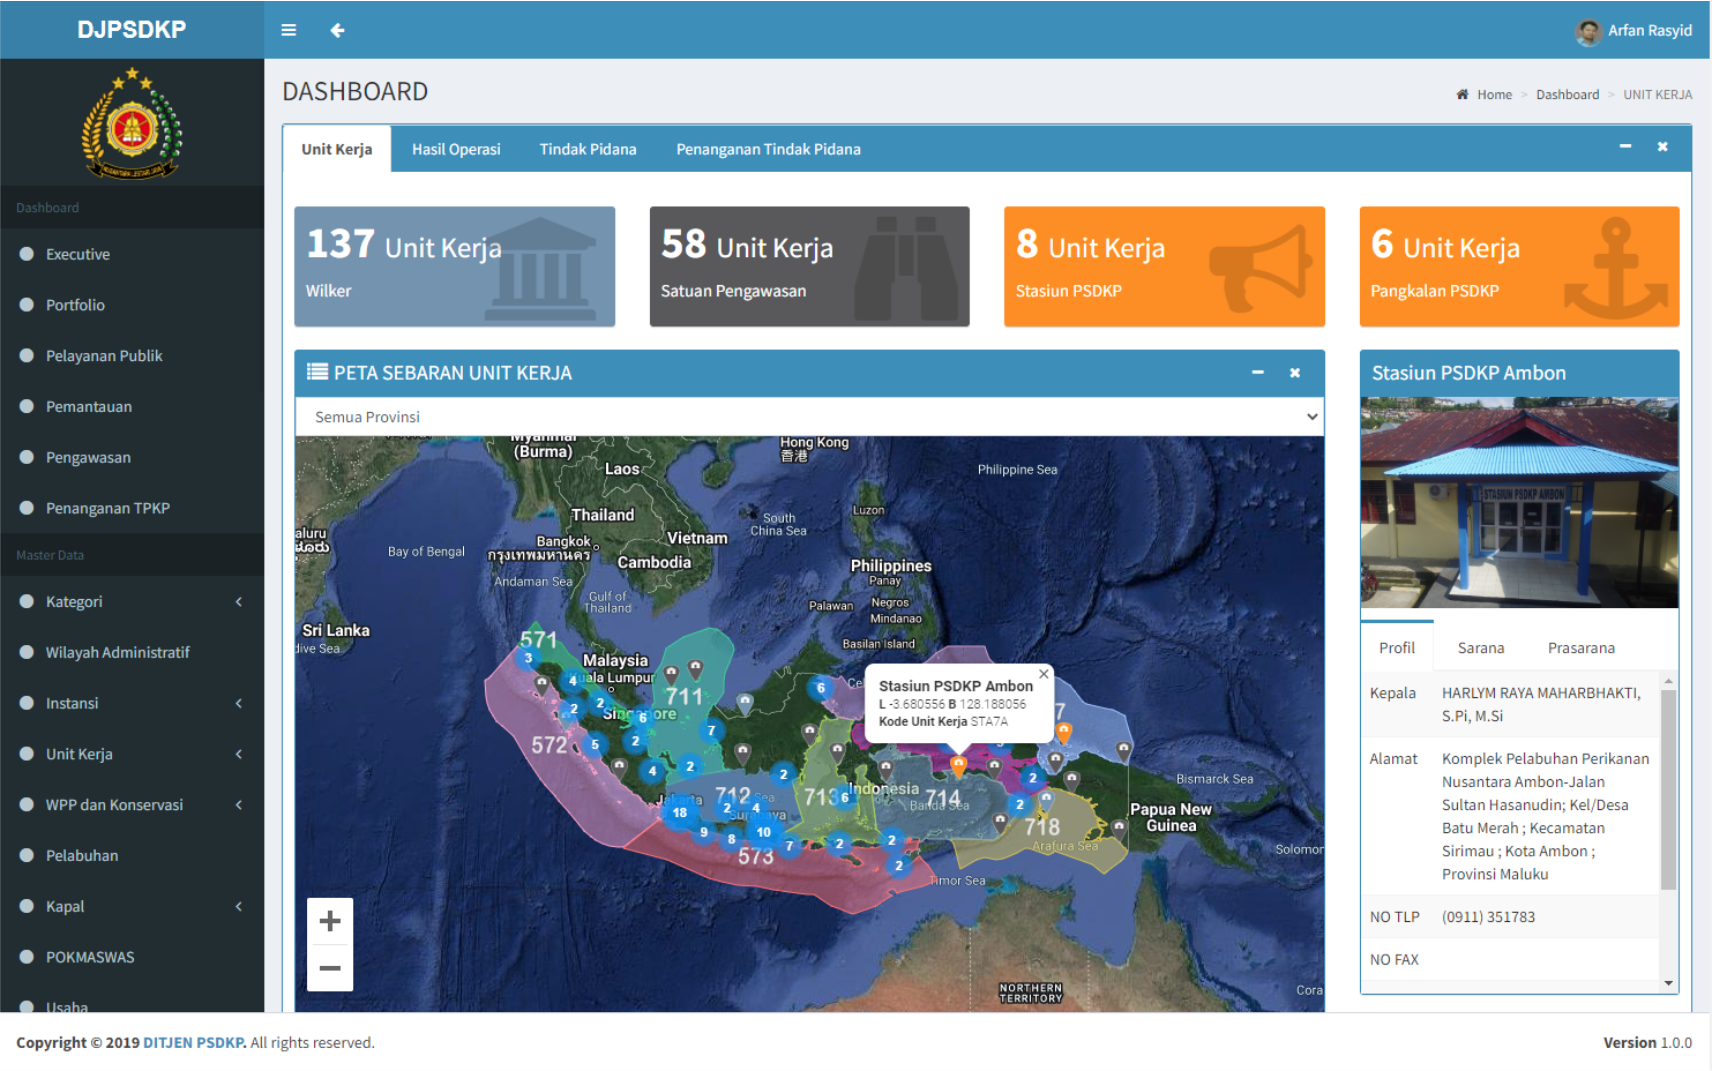This screenshot has height=1071, width=1712.
Task: Zoom out on the map
Action: (x=330, y=968)
